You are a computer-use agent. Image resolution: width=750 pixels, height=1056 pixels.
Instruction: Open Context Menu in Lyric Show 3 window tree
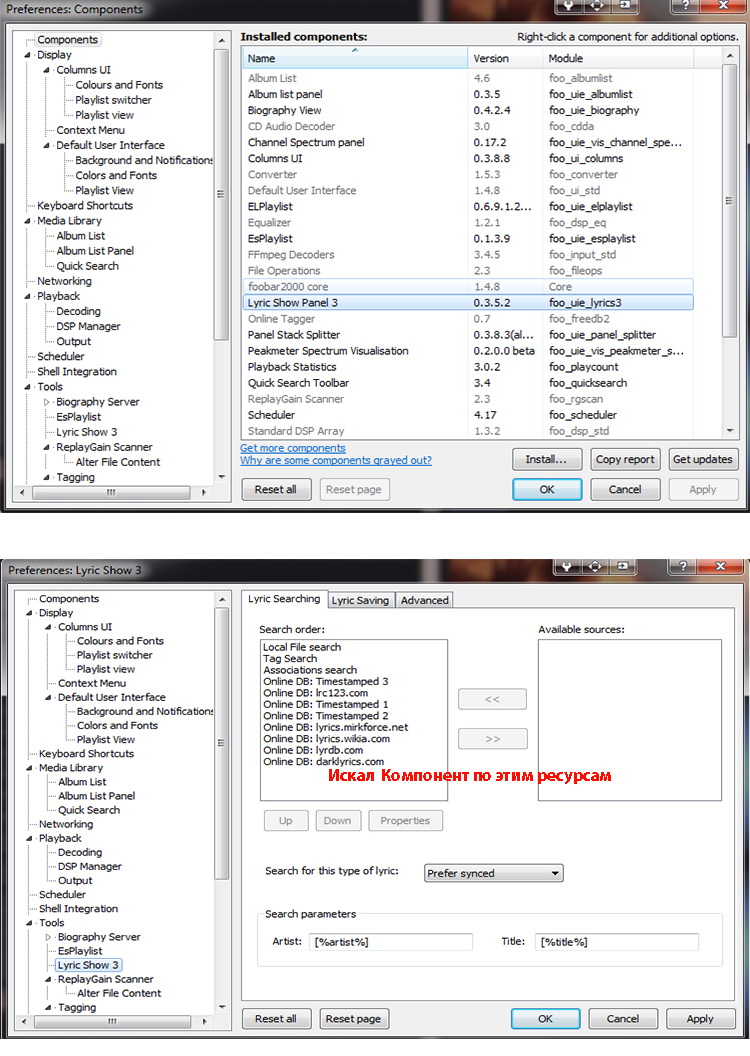92,684
